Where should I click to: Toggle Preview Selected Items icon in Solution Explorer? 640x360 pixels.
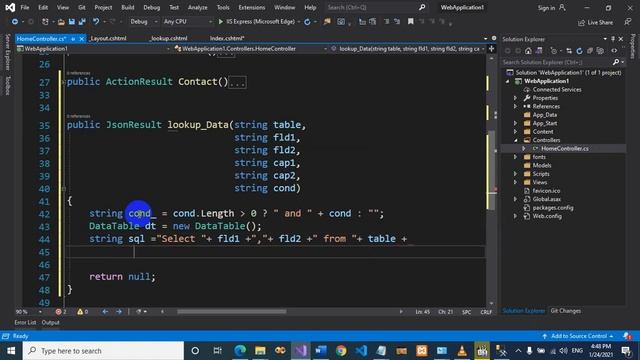coord(614,51)
